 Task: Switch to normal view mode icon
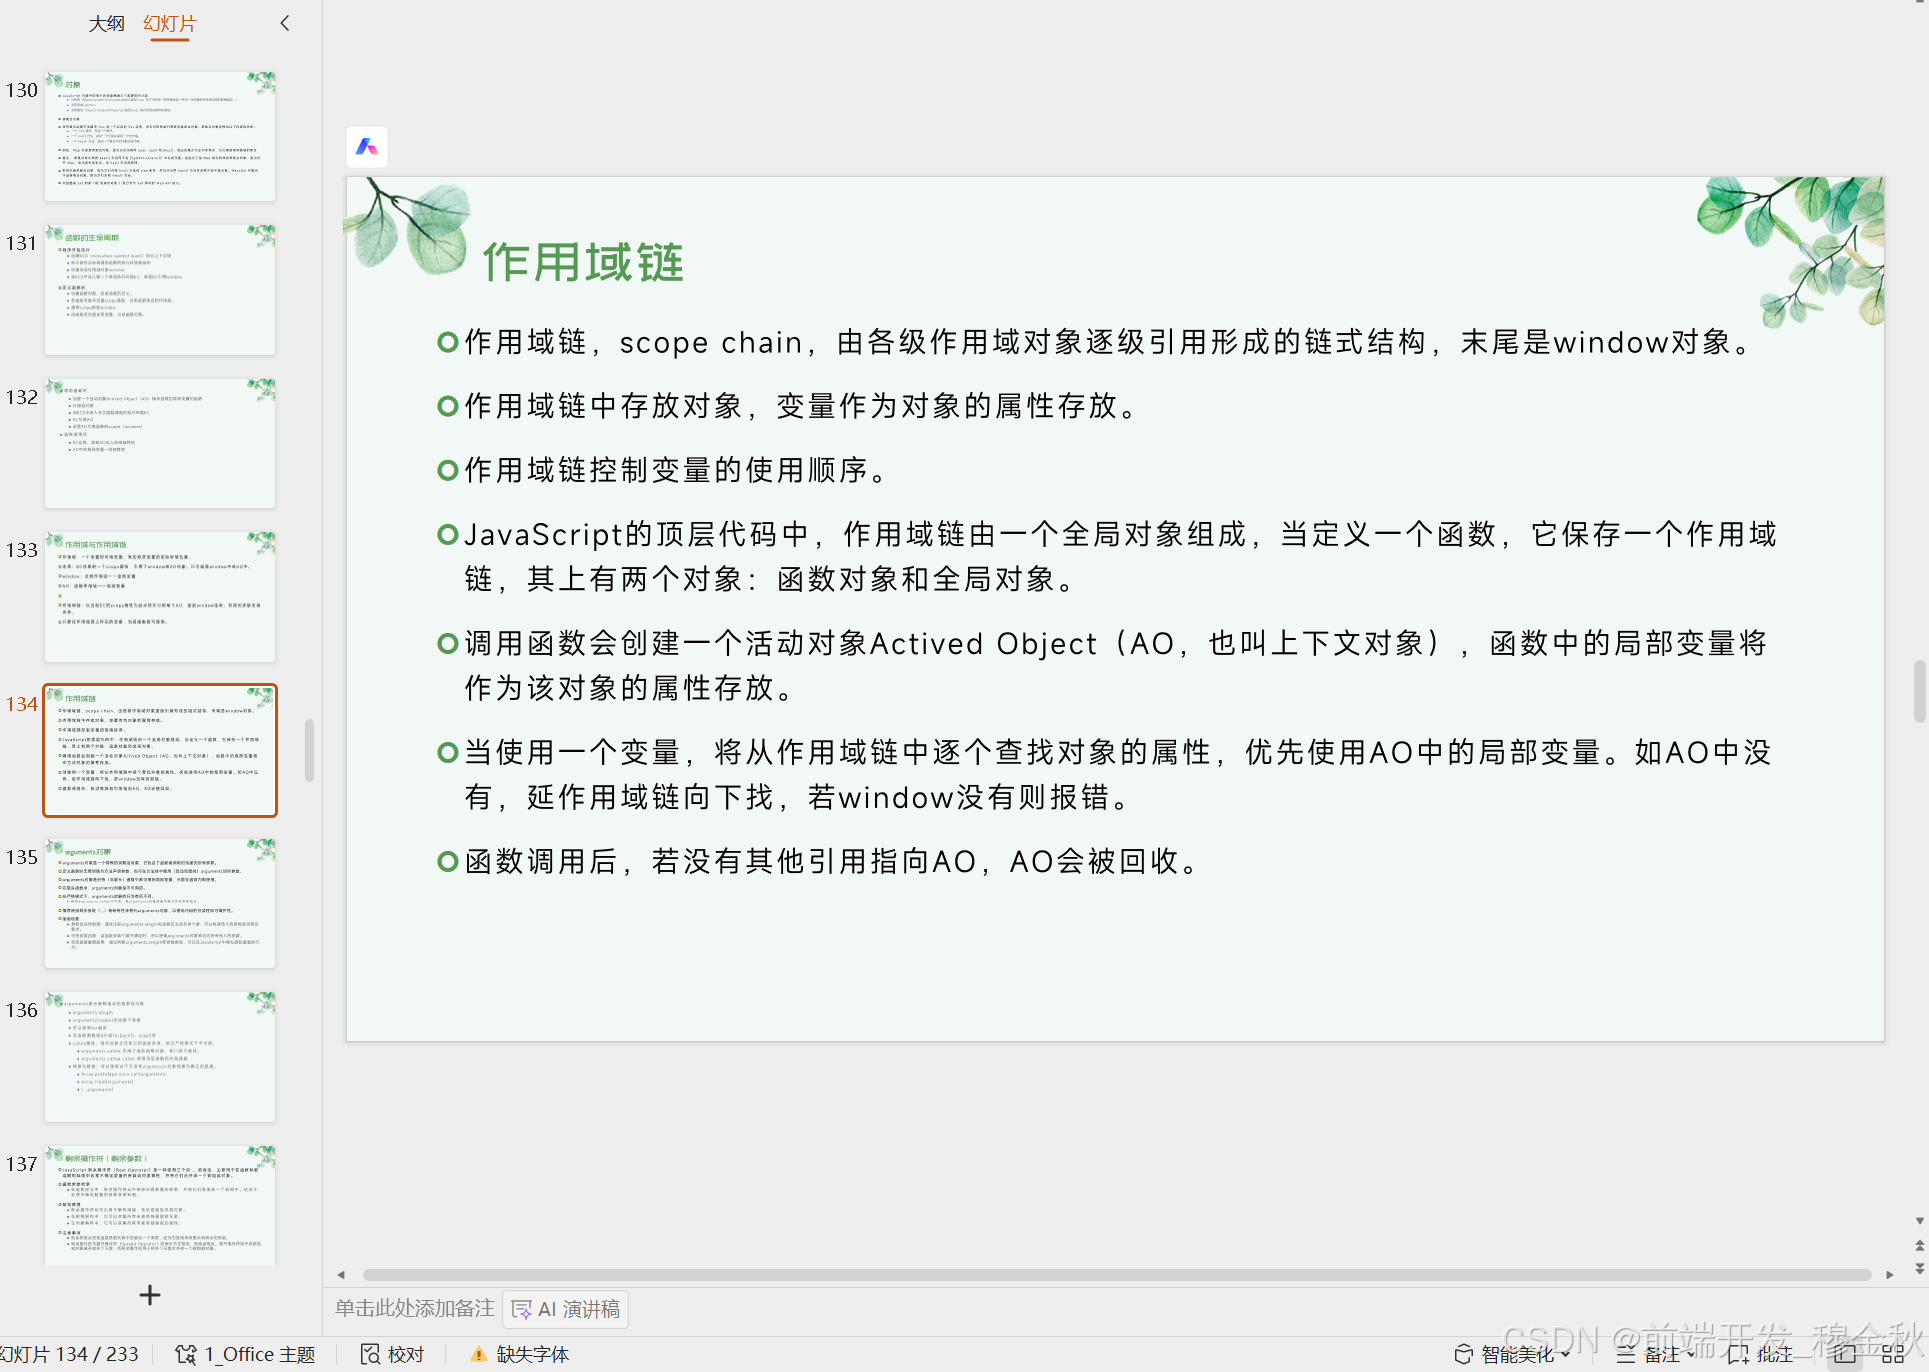(1845, 1354)
